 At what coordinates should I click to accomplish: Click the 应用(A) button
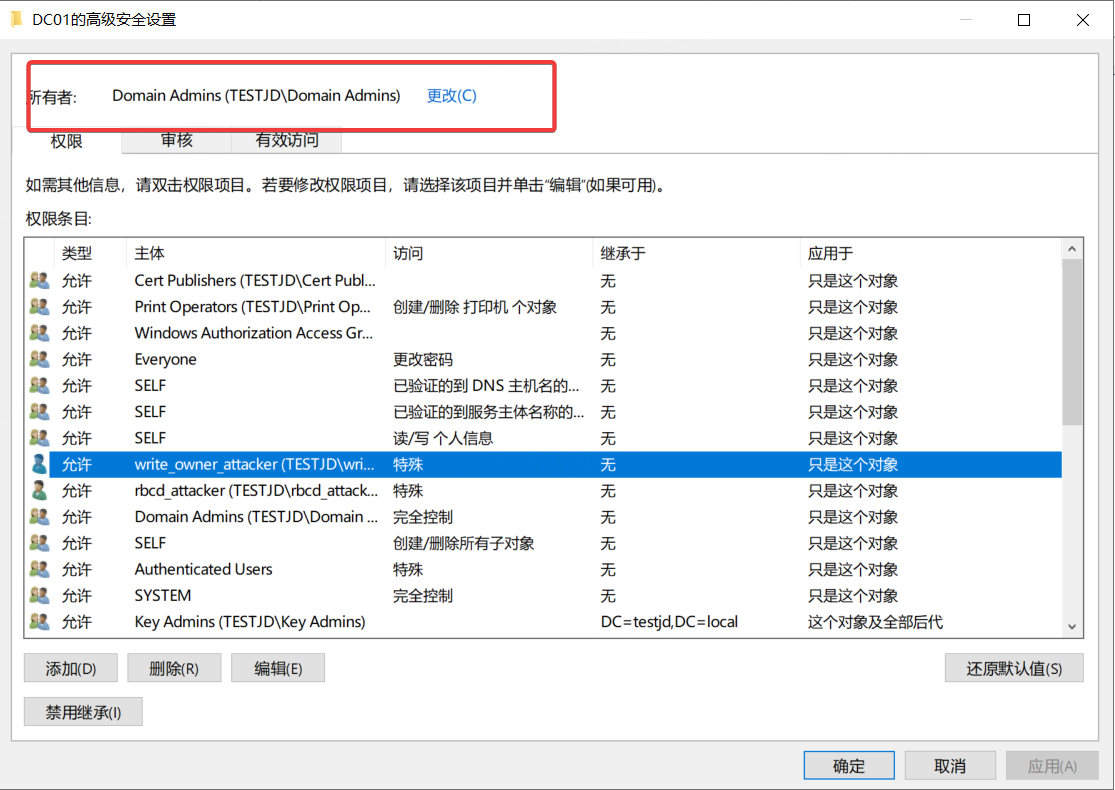coord(1052,766)
